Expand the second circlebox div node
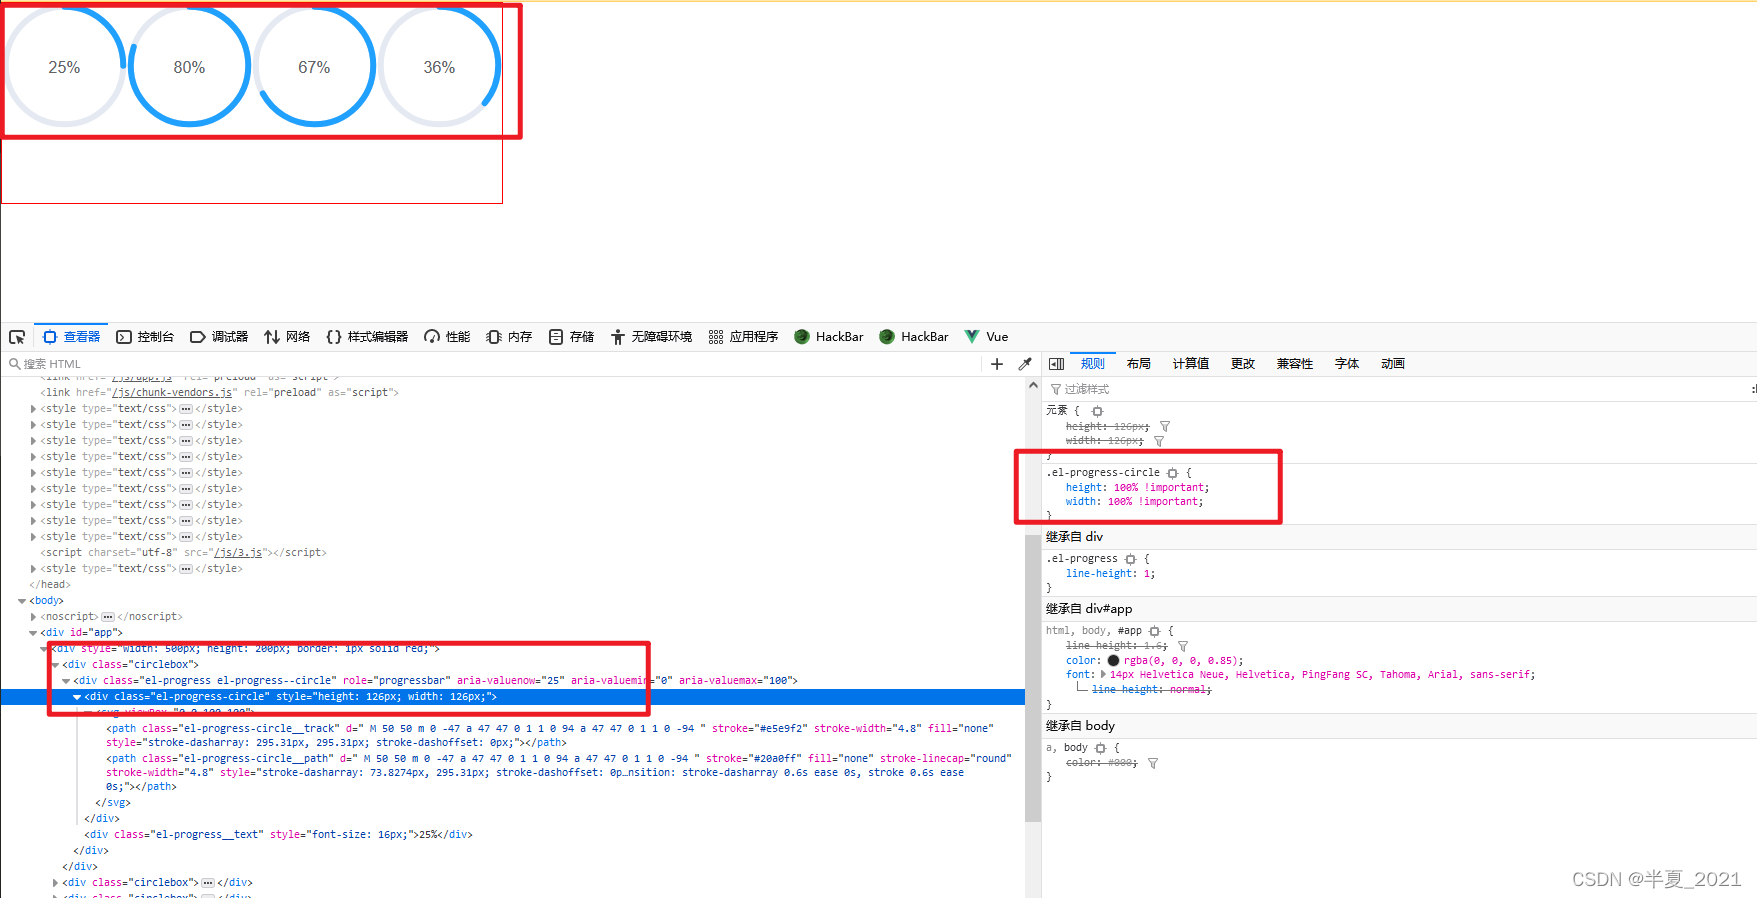The width and height of the screenshot is (1757, 898). (x=55, y=883)
